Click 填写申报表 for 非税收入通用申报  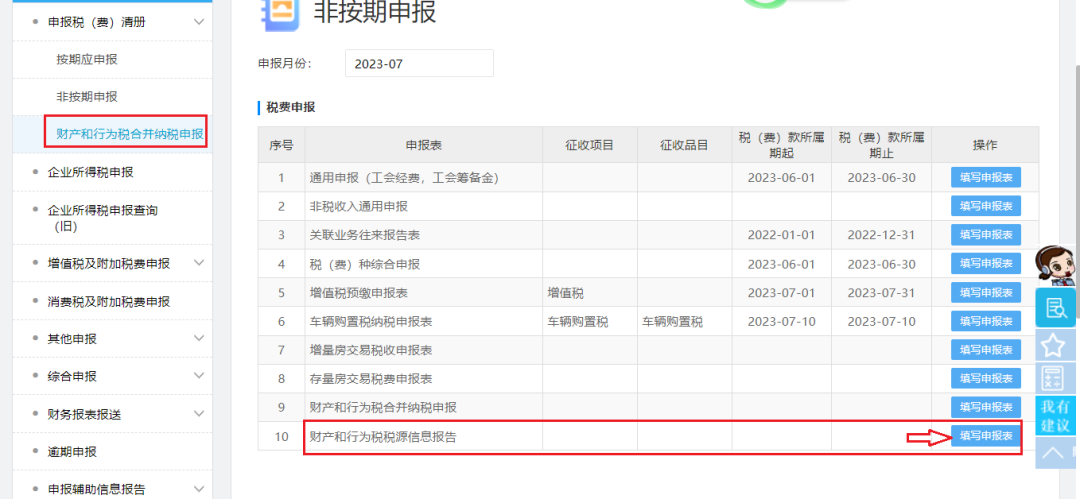click(x=986, y=205)
